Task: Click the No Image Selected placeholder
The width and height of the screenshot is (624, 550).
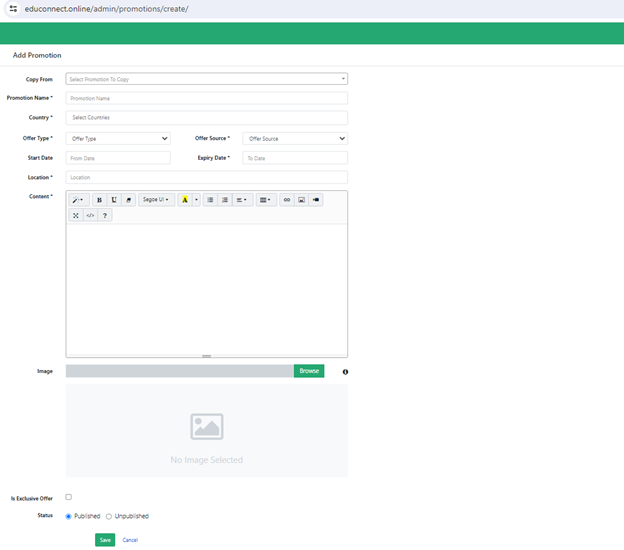Action: coord(207,431)
